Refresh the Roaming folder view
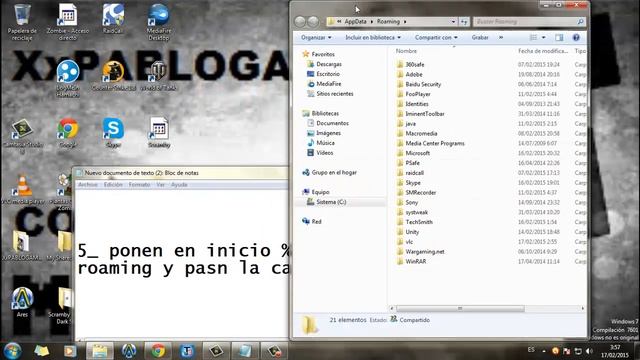The image size is (640, 360). click(x=464, y=22)
